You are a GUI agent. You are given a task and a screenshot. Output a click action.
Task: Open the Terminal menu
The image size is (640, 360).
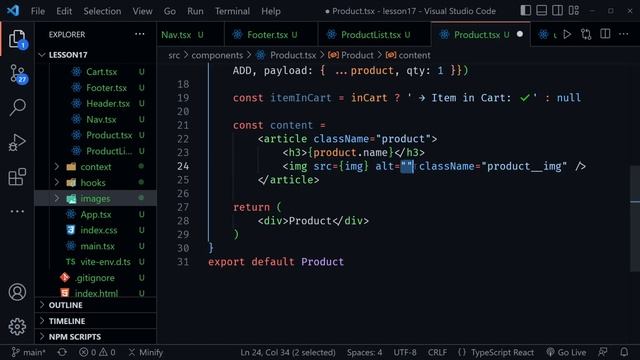[232, 11]
